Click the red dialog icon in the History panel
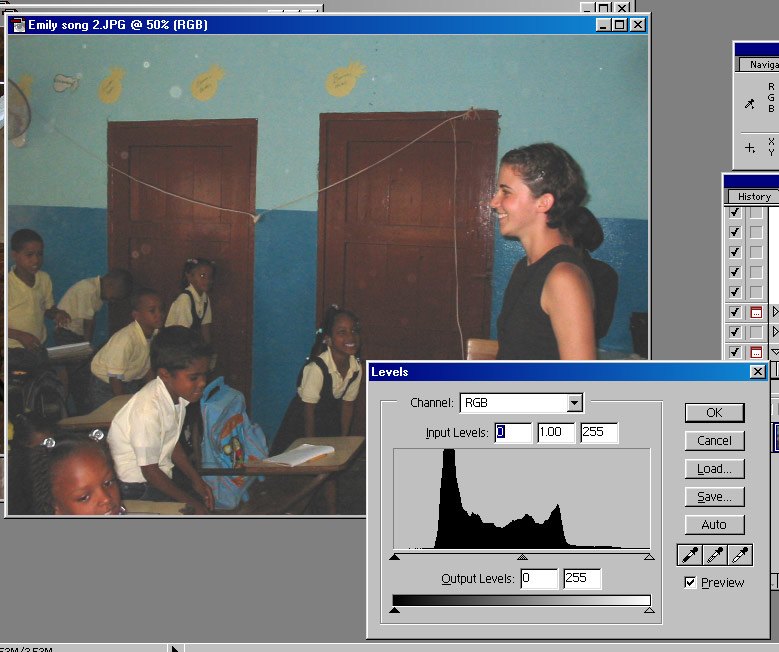Viewport: 779px width, 652px height. [757, 313]
